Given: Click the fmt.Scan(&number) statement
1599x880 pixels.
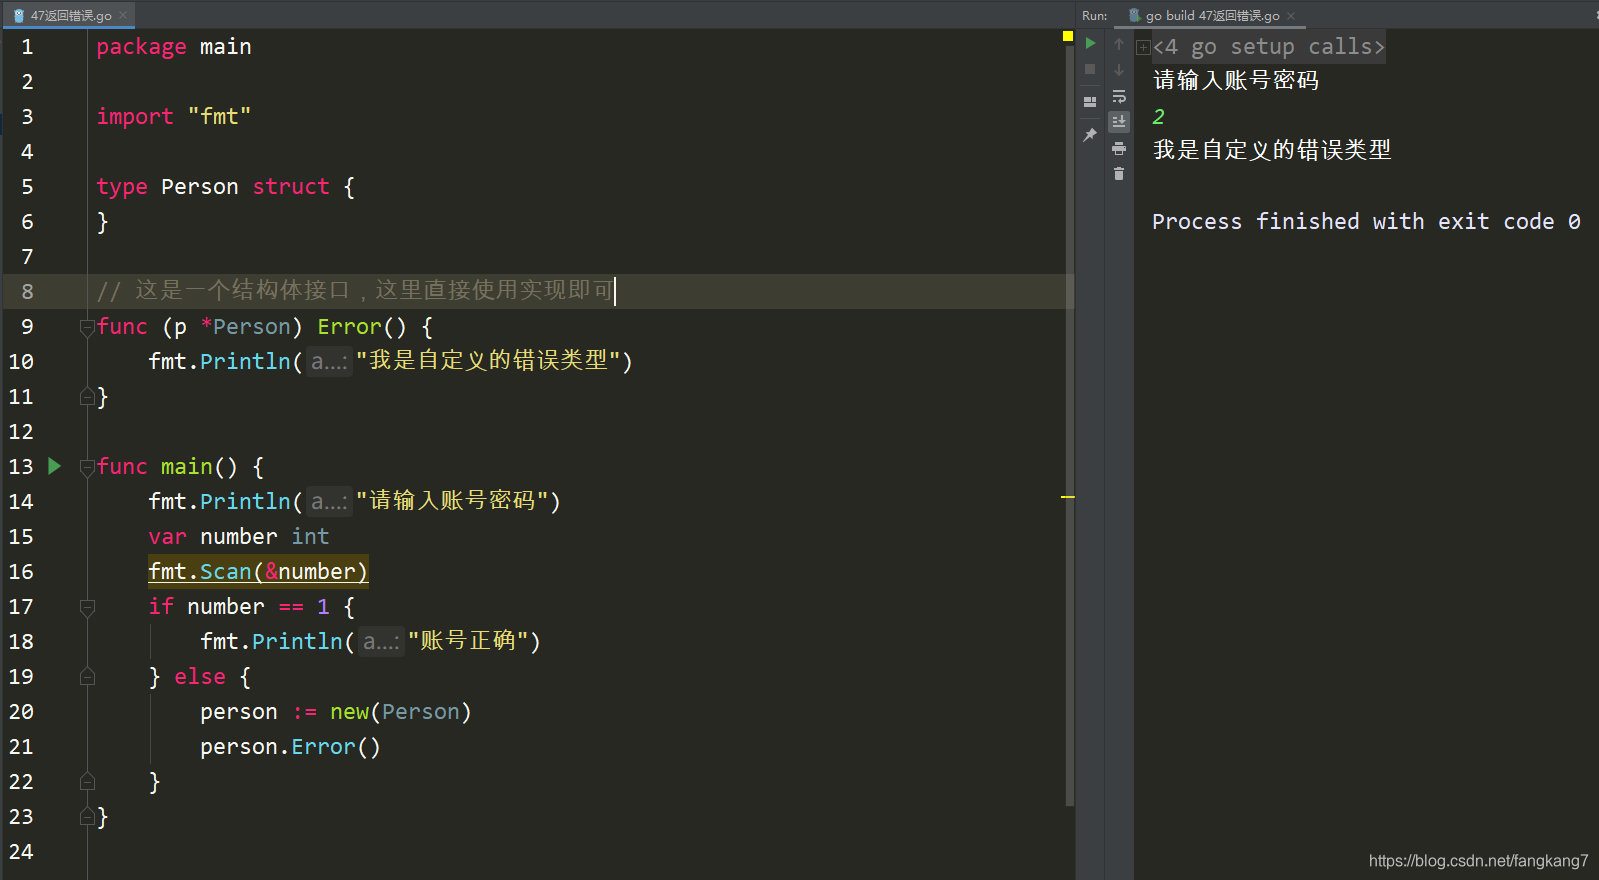Looking at the screenshot, I should tap(258, 571).
